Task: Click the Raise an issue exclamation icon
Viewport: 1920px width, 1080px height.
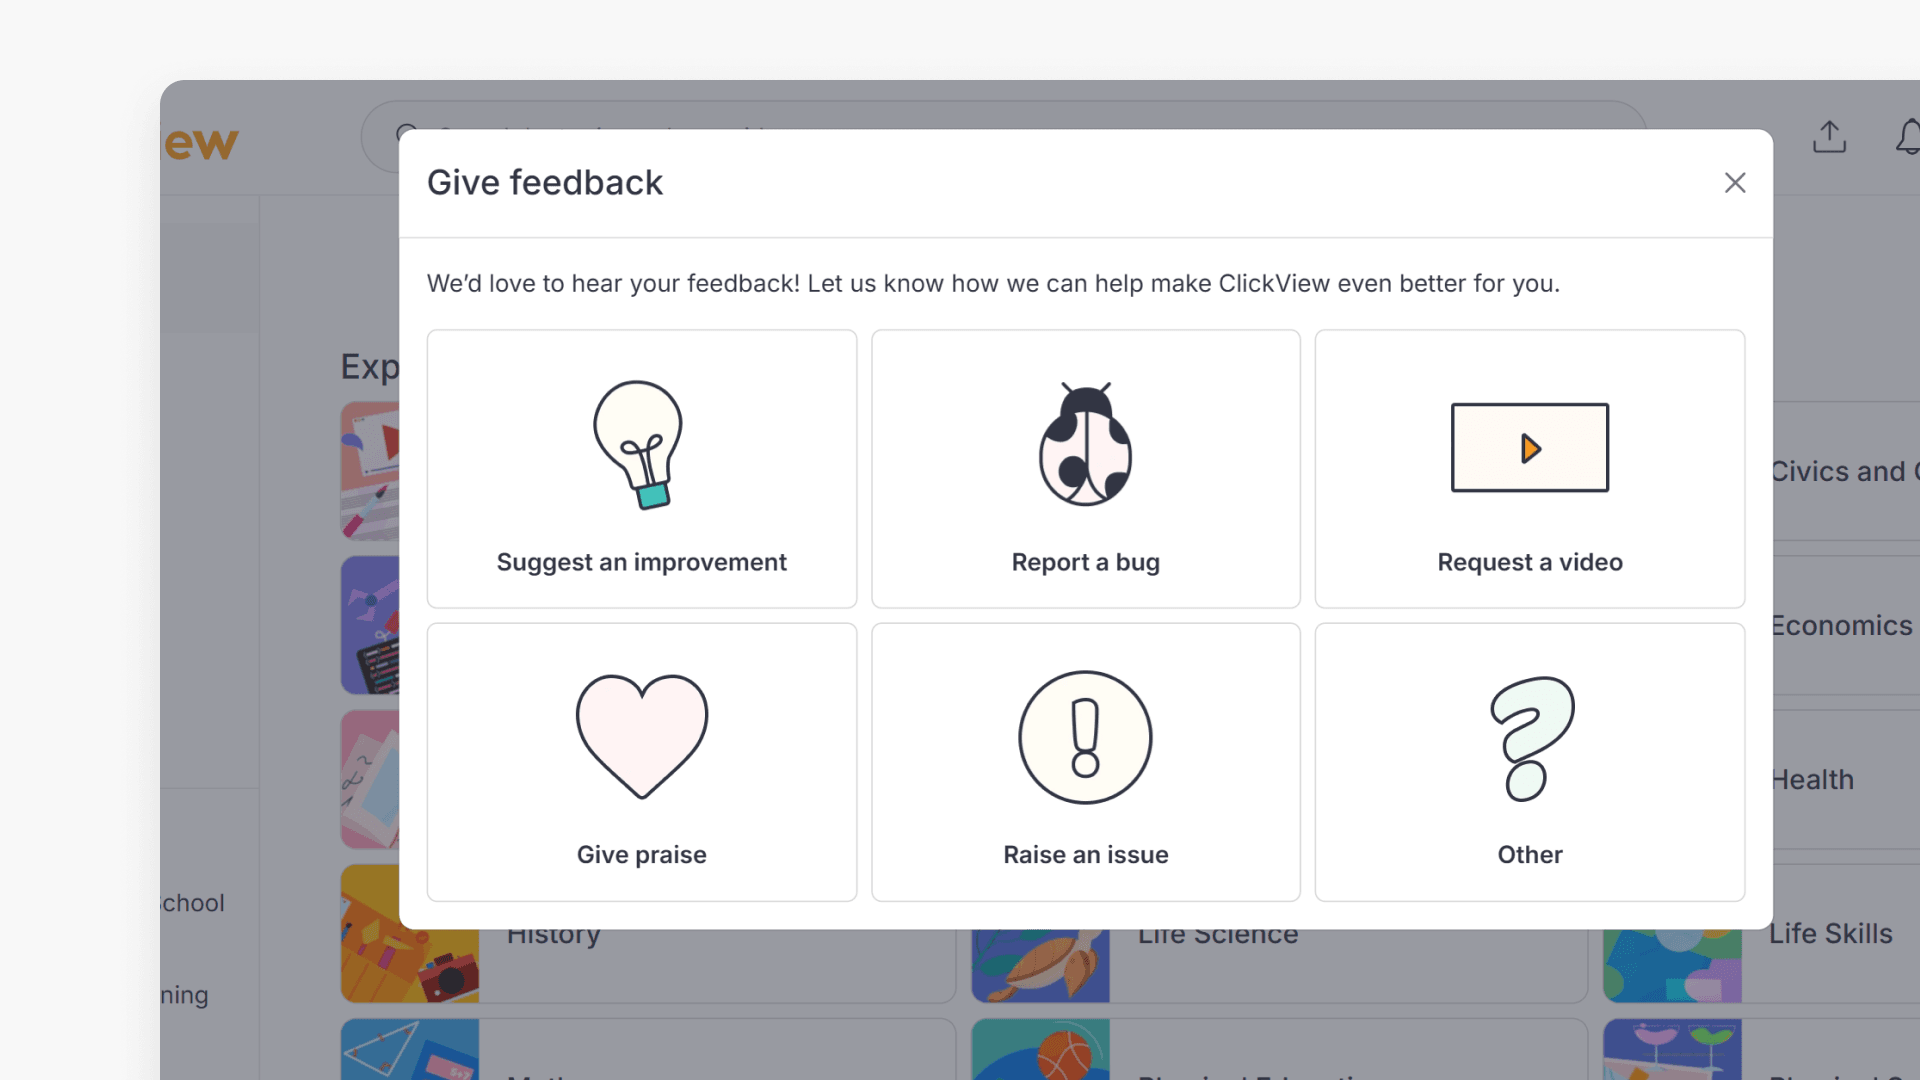Action: 1085,738
